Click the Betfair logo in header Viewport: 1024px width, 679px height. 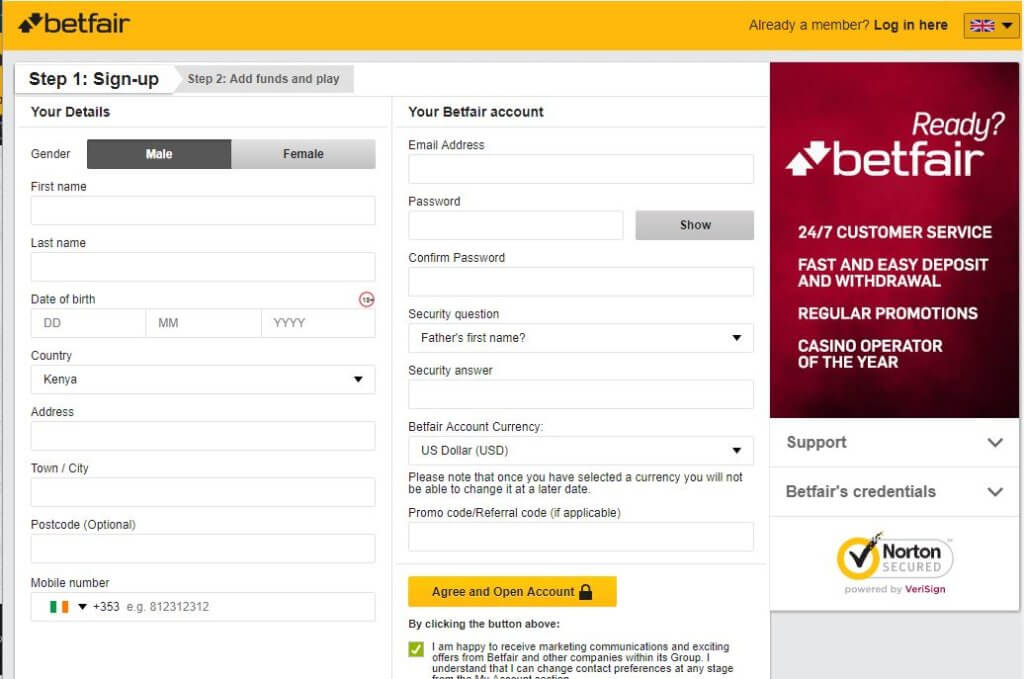click(74, 24)
